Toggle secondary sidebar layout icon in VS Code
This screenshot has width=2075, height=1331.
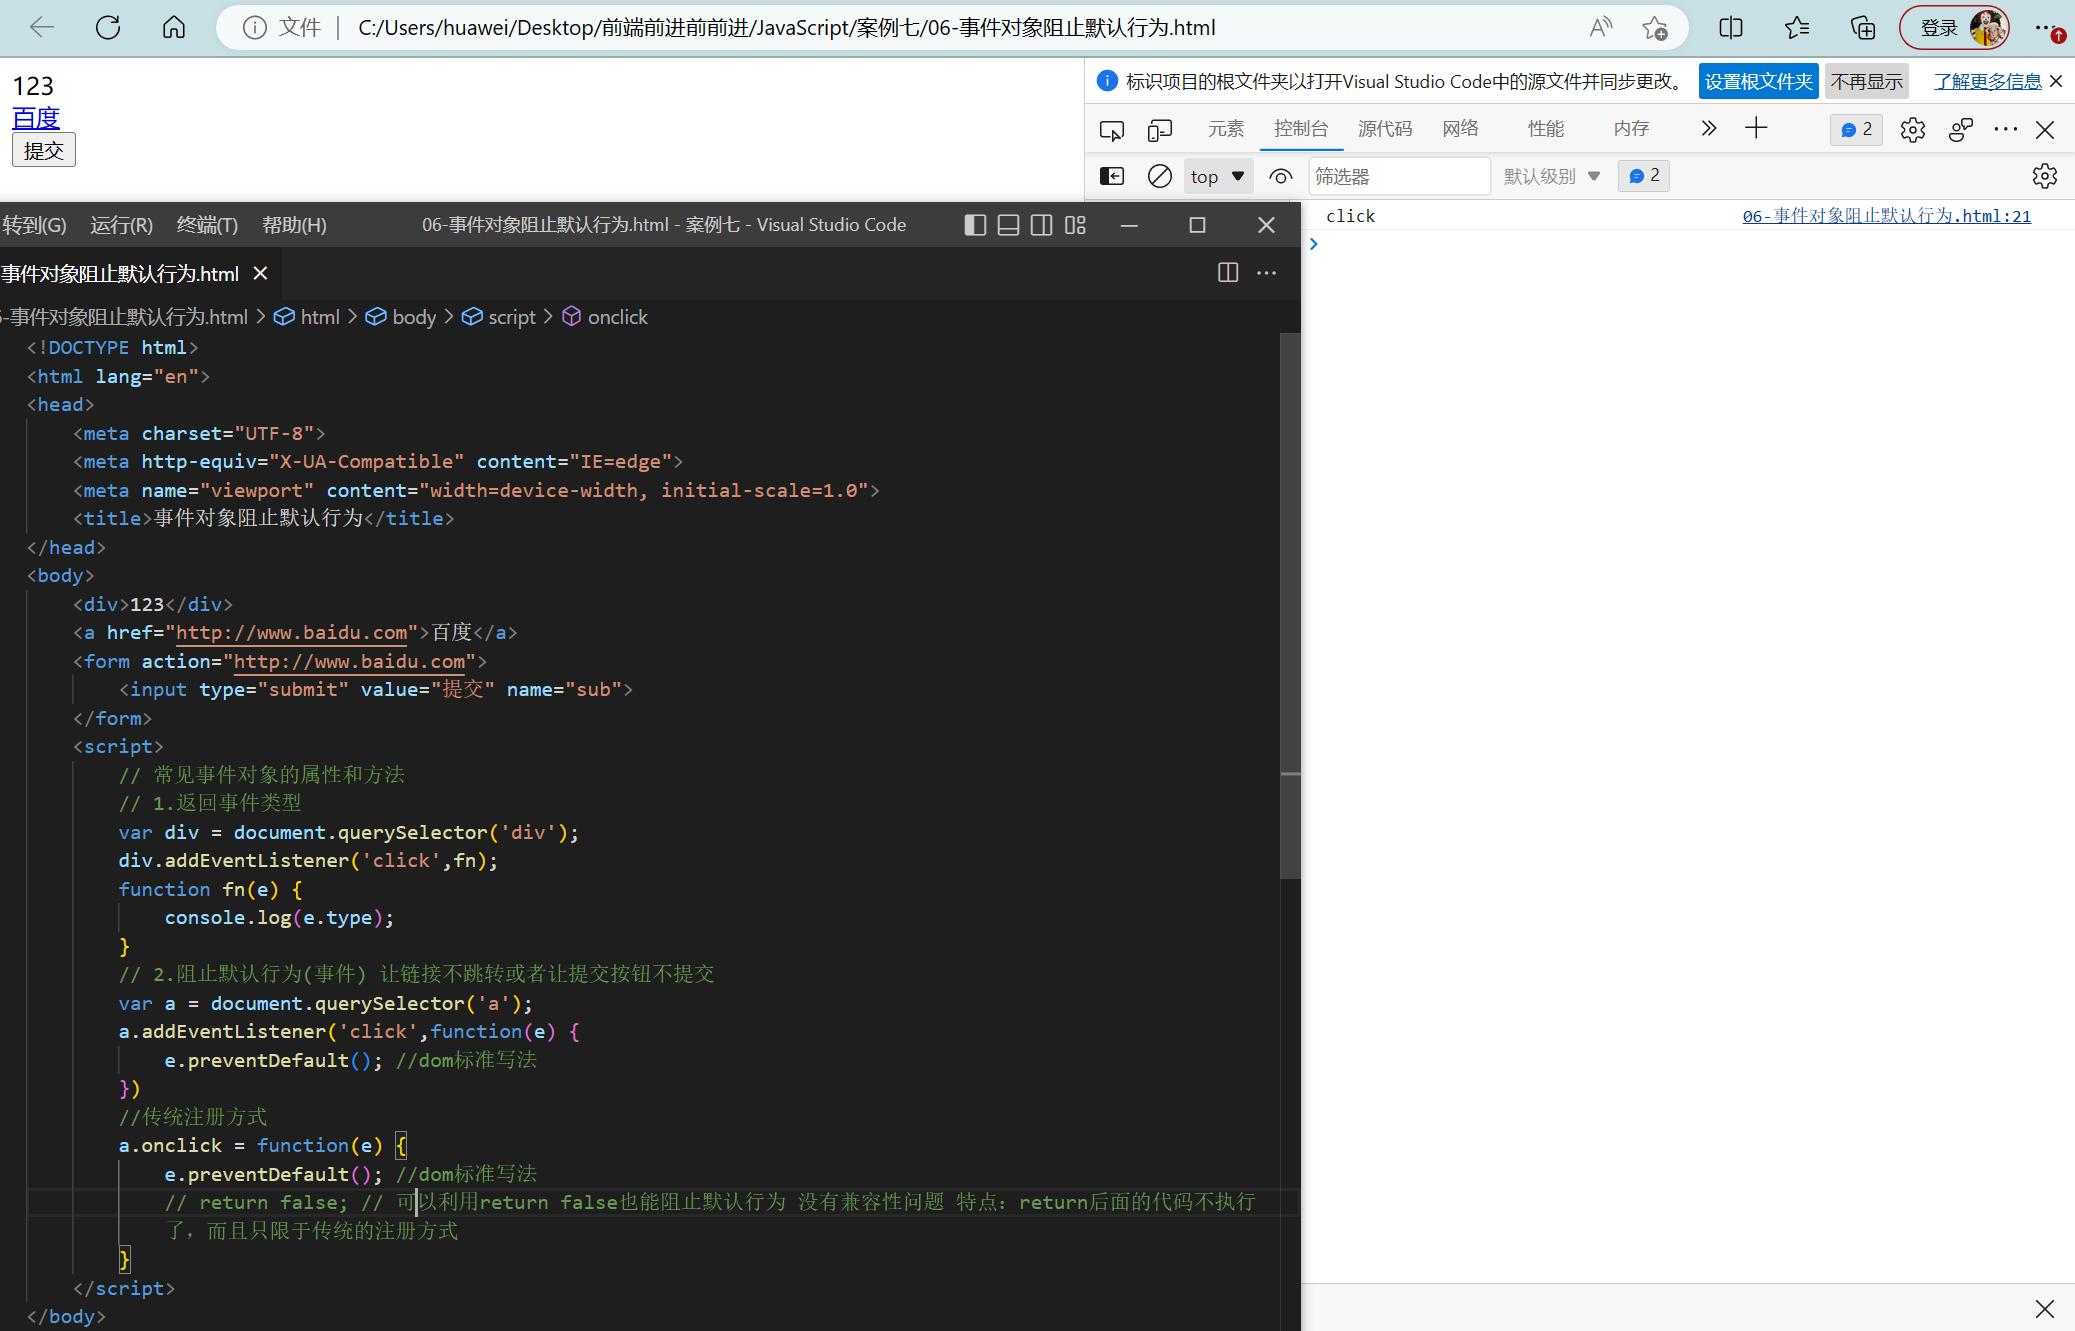[x=1041, y=225]
